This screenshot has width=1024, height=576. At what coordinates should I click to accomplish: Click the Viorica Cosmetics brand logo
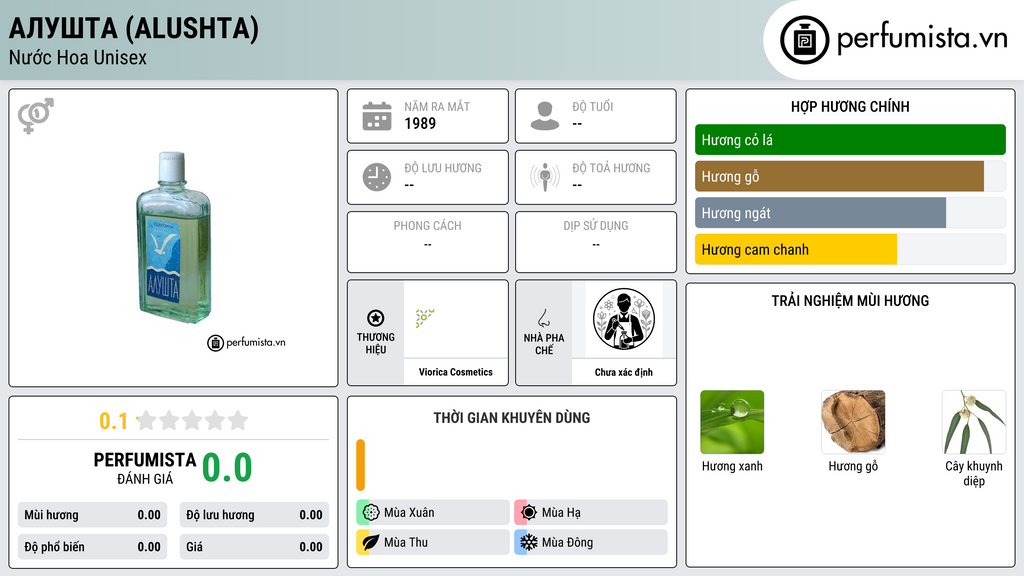(x=425, y=317)
